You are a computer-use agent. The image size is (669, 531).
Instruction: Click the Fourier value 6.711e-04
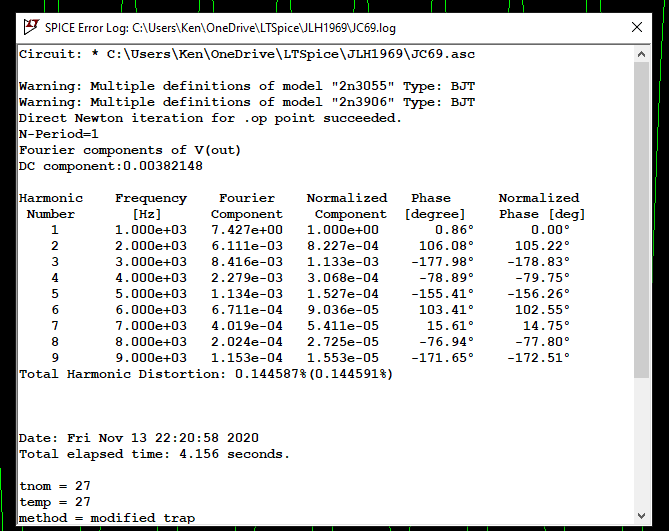click(247, 310)
